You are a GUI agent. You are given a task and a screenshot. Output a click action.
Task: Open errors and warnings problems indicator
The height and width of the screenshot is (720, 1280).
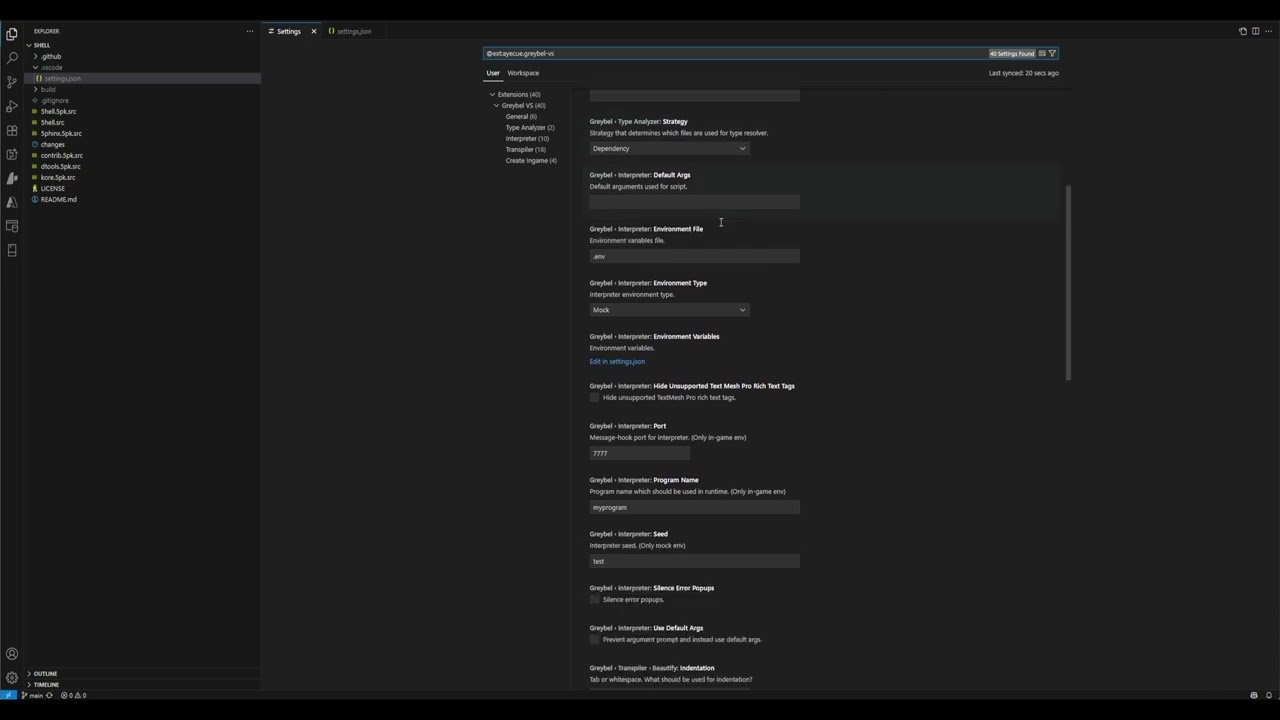73,695
